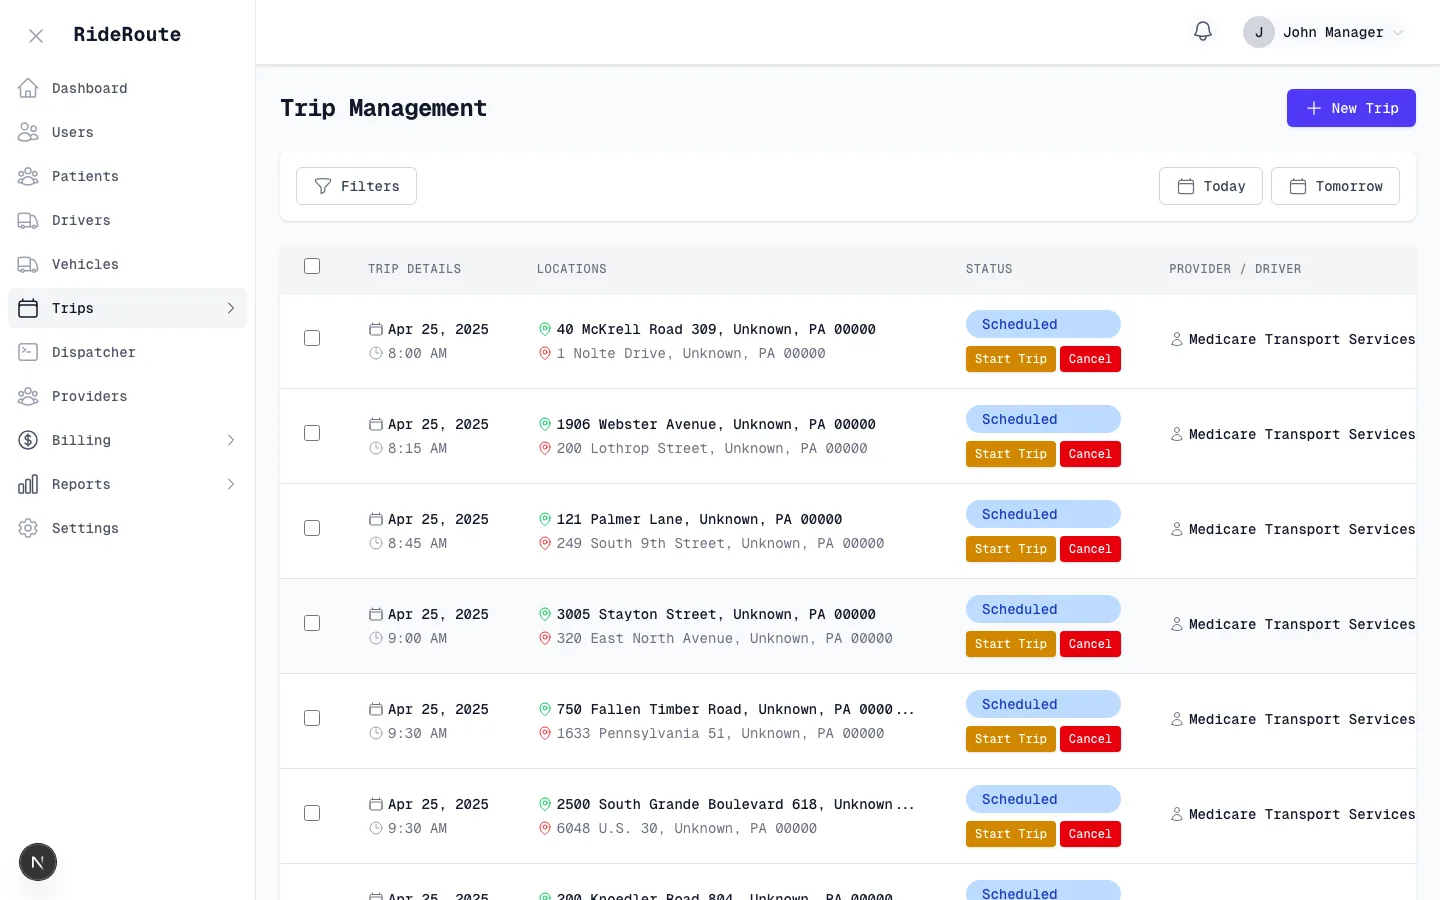
Task: Click green pickup pin for 40 McKrell Road
Action: click(545, 329)
